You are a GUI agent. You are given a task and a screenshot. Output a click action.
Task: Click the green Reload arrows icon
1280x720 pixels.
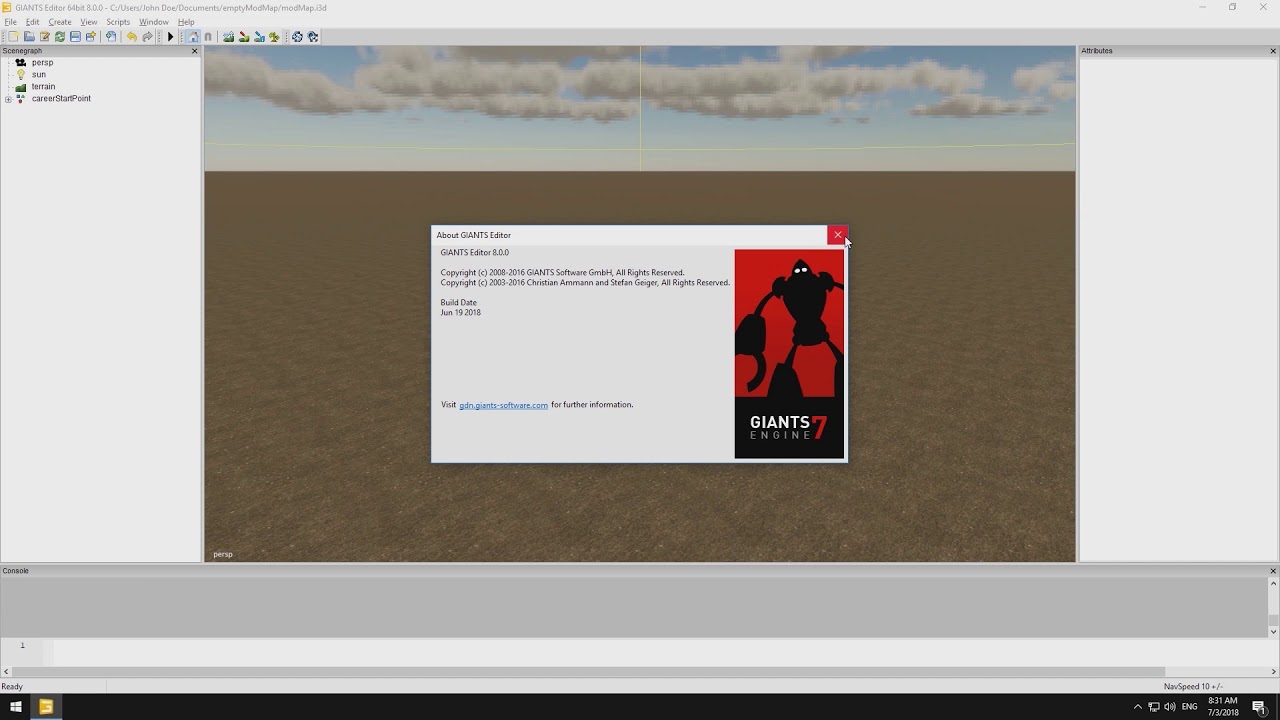point(60,37)
